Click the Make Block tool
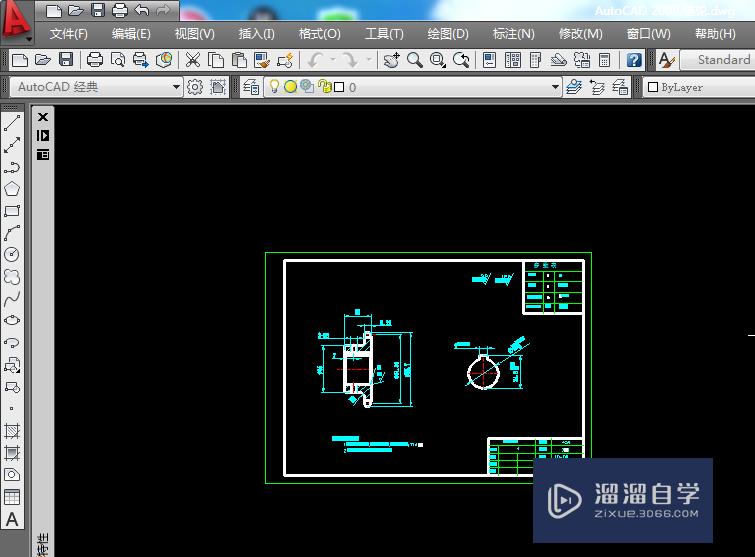This screenshot has width=755, height=557. pyautogui.click(x=12, y=387)
